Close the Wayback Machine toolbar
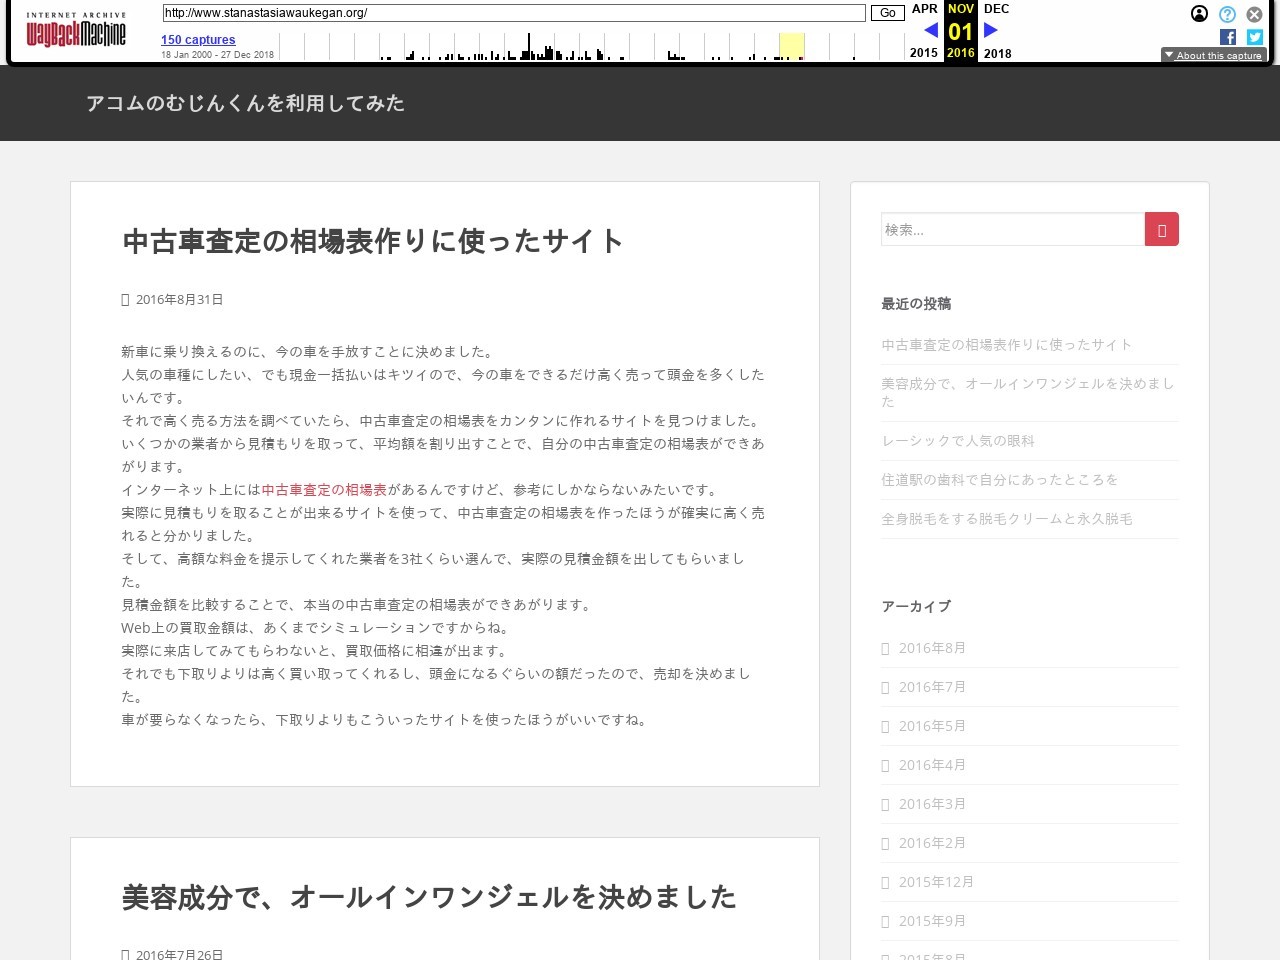 click(1254, 14)
